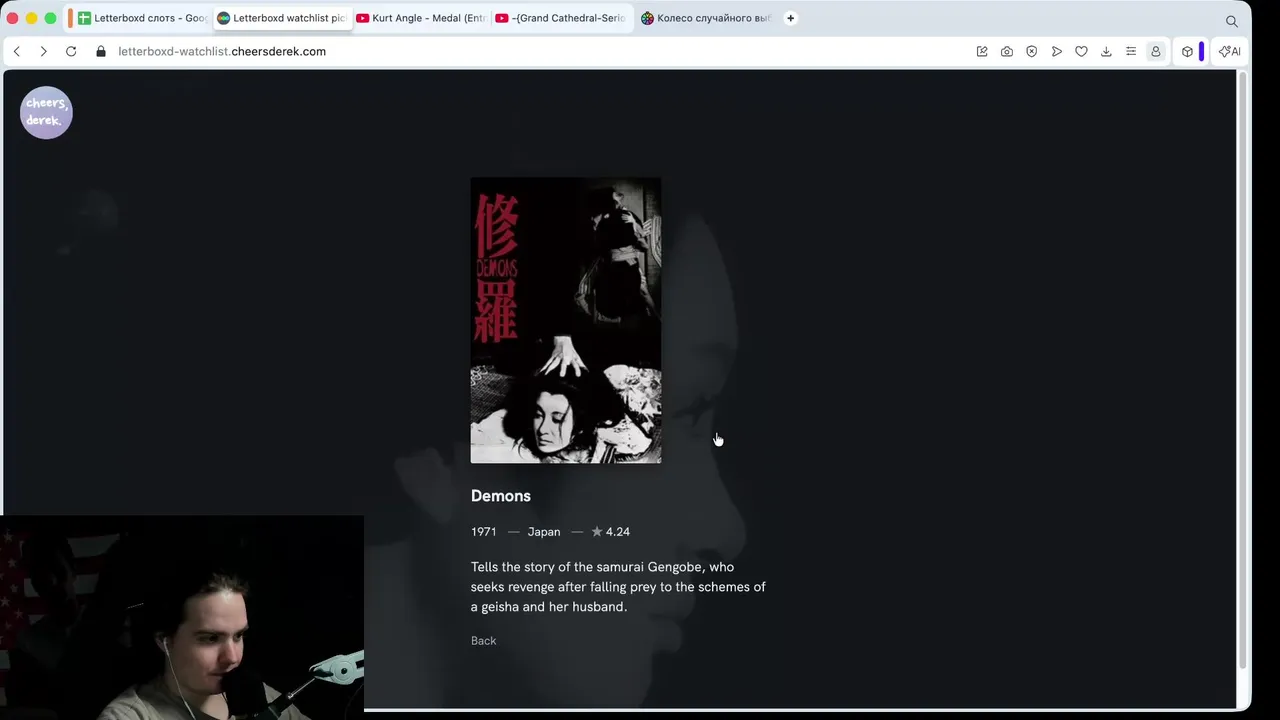Open the profile account icon
1280x720 pixels.
[1155, 51]
